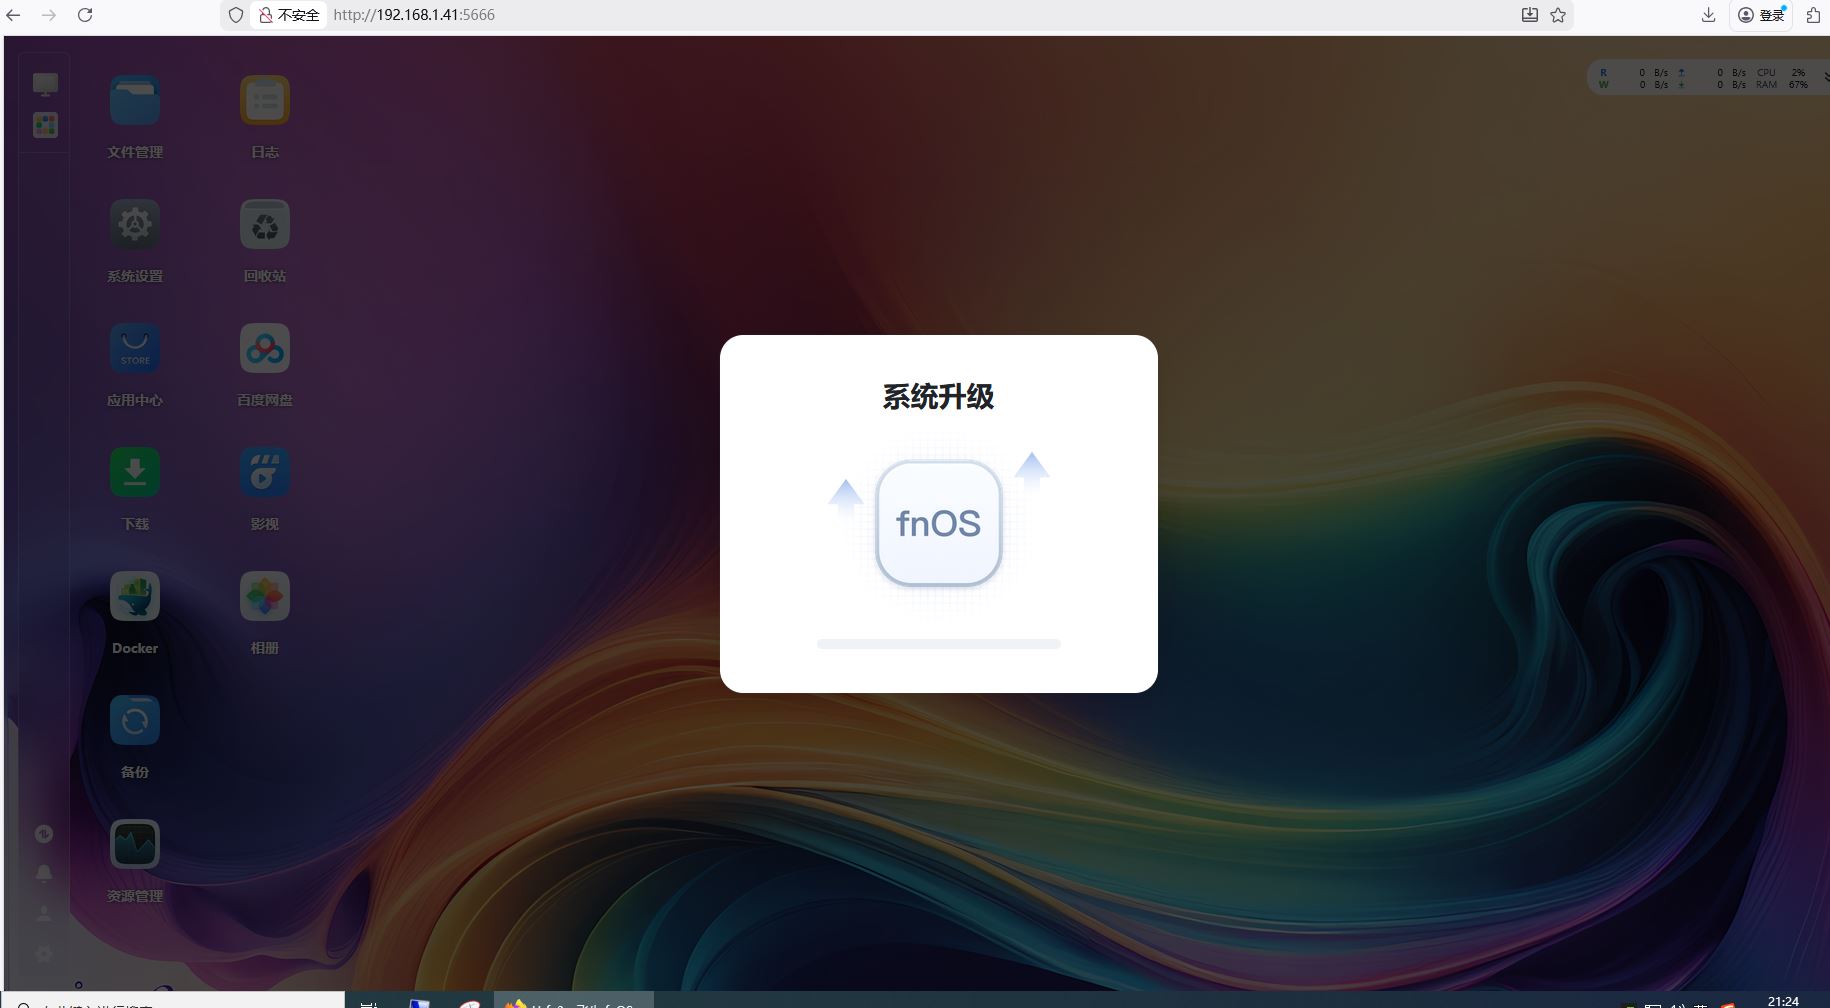The width and height of the screenshot is (1830, 1008).
Task: Switch to the Firefox window on the taskbar
Action: point(574,1001)
